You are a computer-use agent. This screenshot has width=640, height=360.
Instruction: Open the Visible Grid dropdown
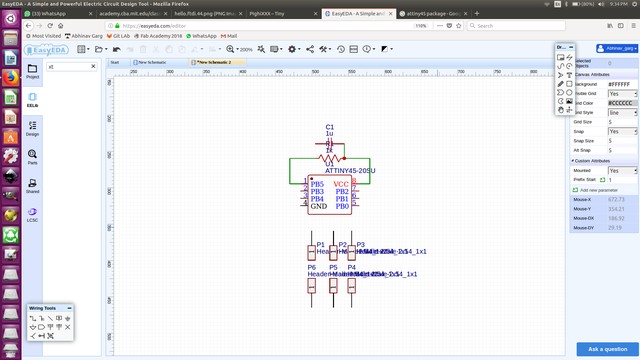click(622, 94)
